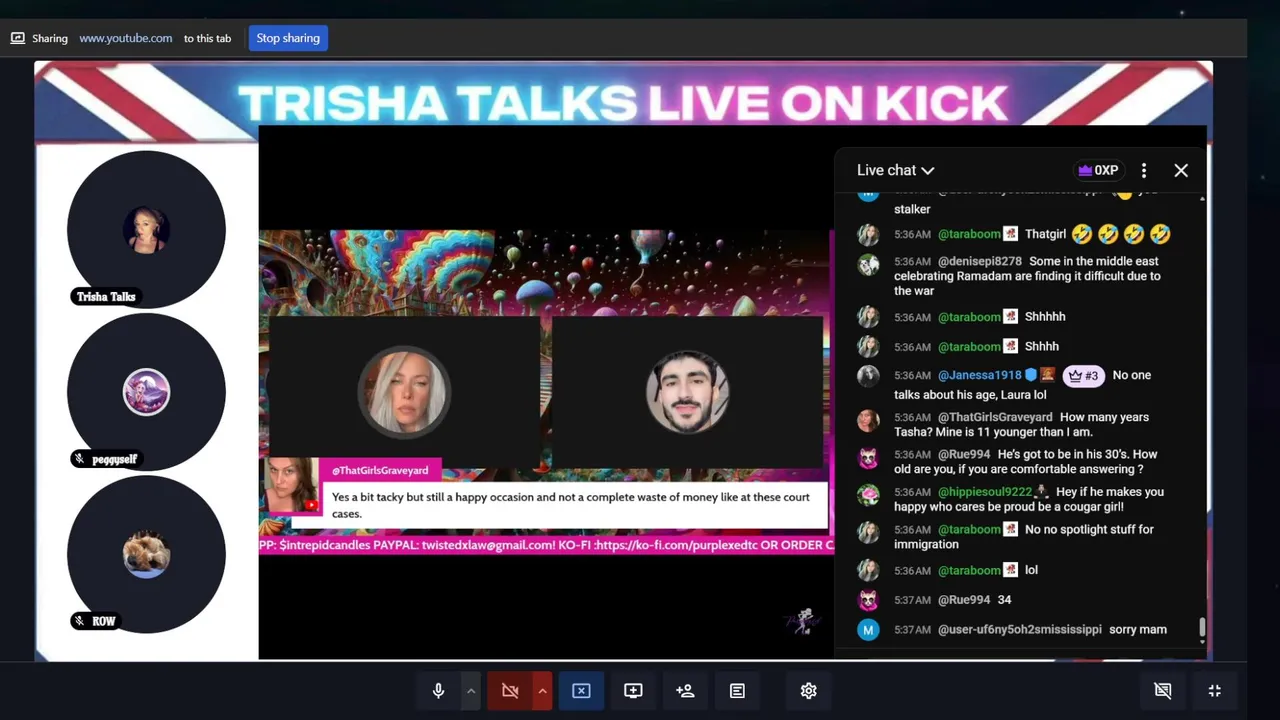The width and height of the screenshot is (1280, 720).
Task: Open the live chat three-dot menu
Action: click(x=1144, y=170)
